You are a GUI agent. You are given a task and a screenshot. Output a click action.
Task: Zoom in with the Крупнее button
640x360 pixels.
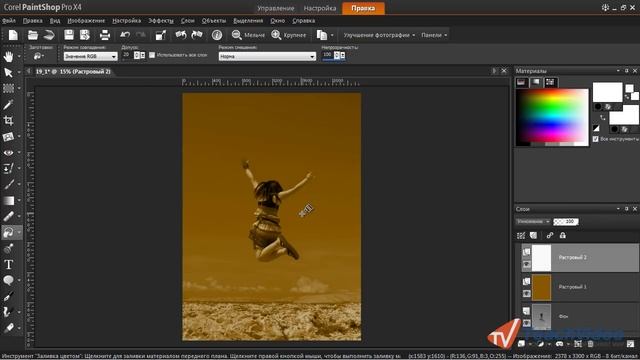pyautogui.click(x=289, y=35)
